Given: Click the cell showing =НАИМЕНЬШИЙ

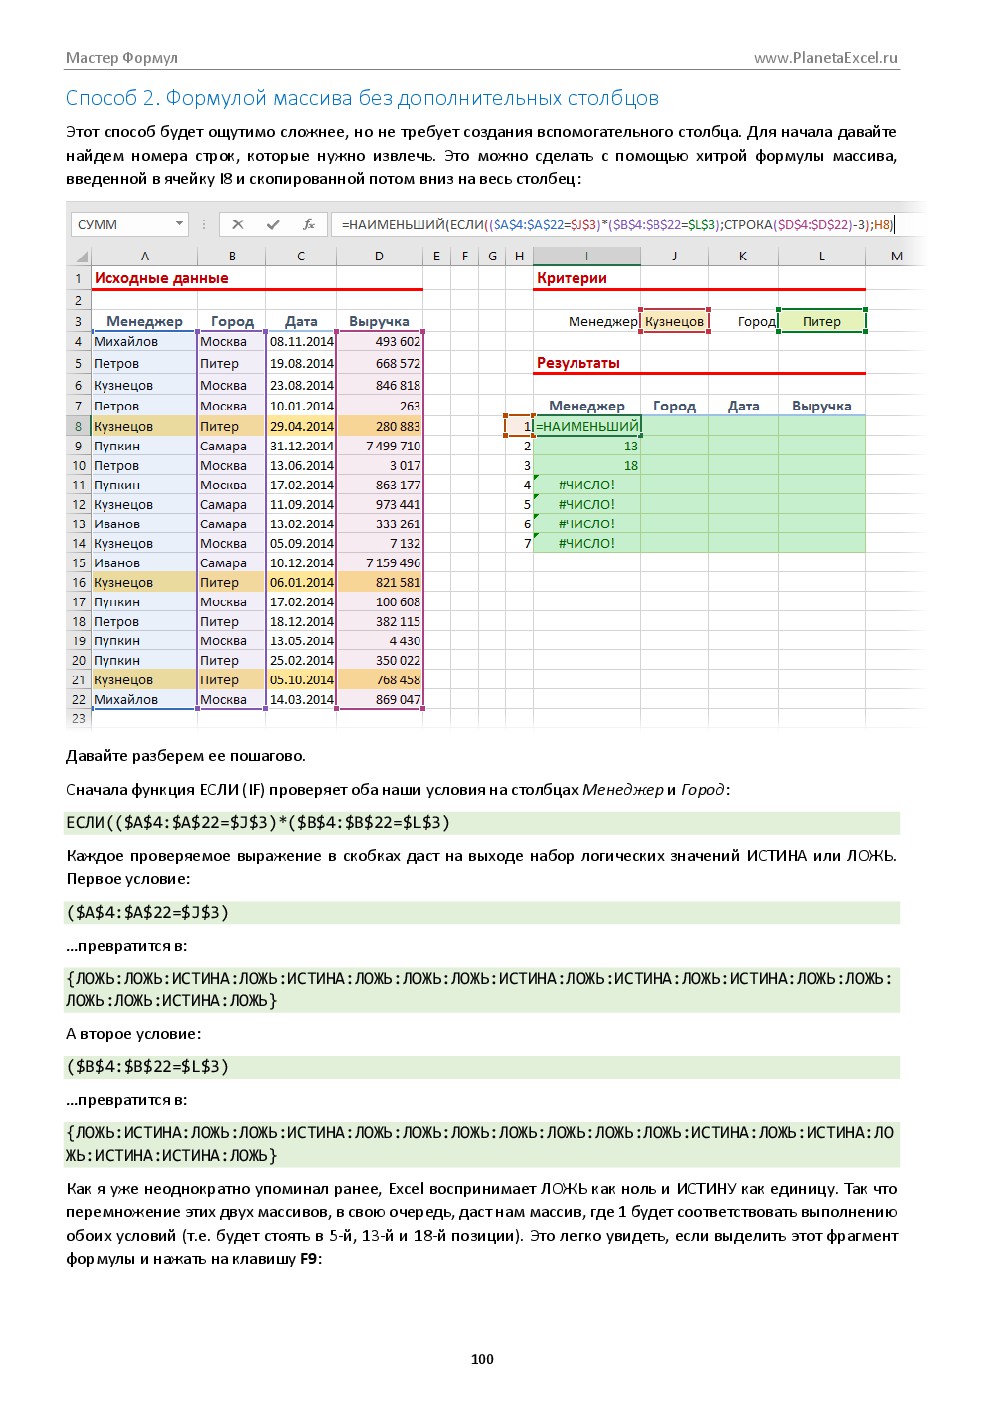Looking at the screenshot, I should (587, 426).
